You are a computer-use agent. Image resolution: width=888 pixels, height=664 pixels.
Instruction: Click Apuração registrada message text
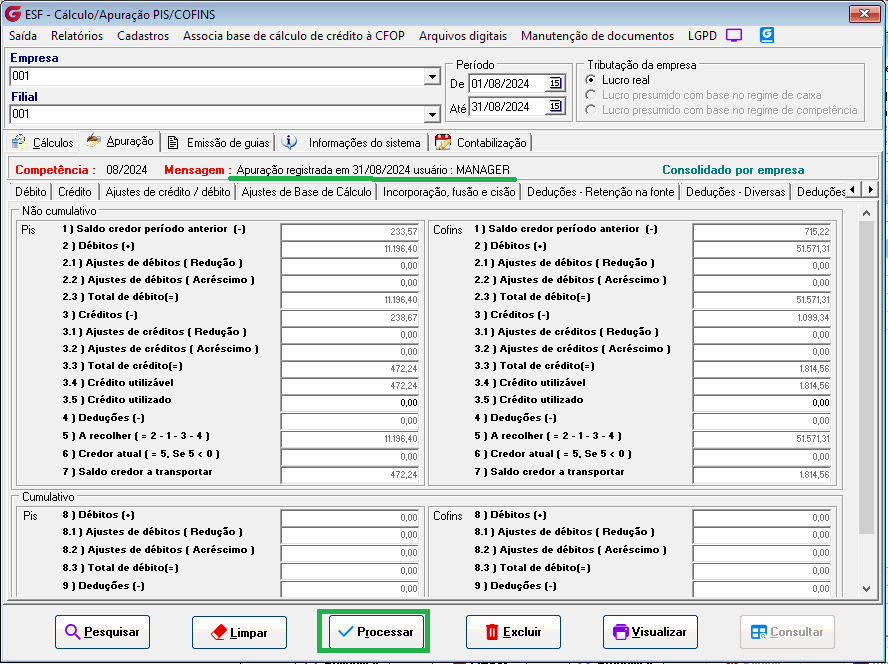coord(373,169)
